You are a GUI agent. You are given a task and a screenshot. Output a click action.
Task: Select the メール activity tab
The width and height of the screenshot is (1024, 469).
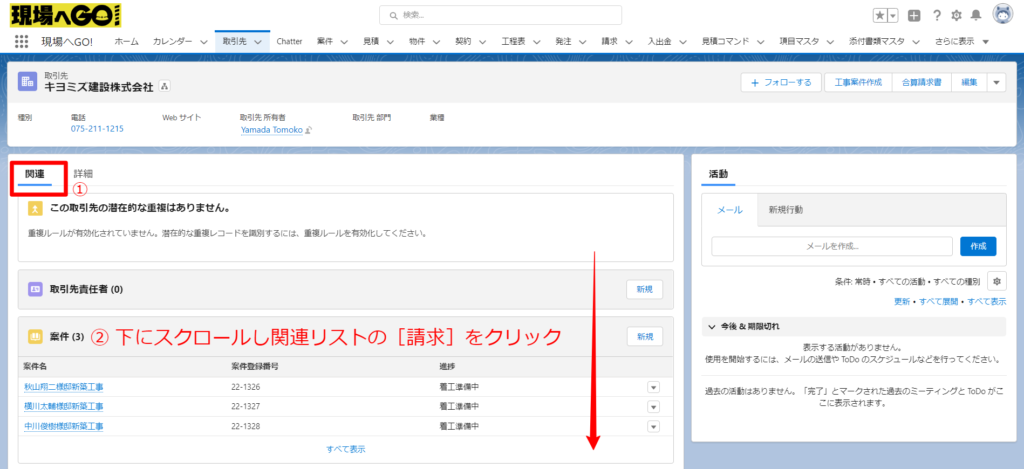[x=730, y=210]
